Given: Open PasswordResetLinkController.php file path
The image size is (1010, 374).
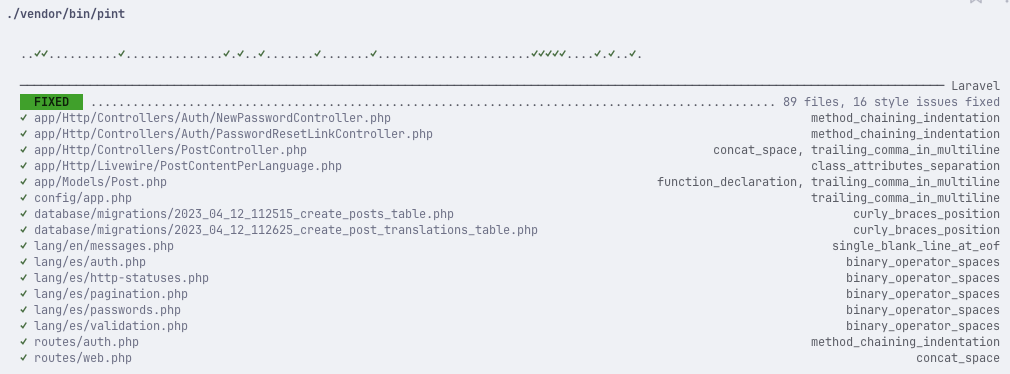Looking at the screenshot, I should point(233,134).
